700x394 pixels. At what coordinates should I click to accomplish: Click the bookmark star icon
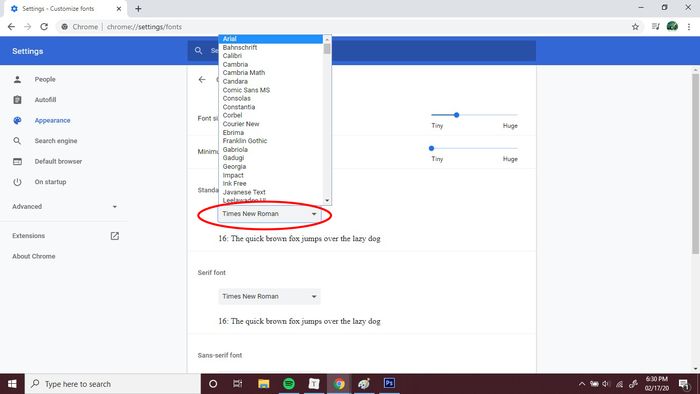pyautogui.click(x=635, y=27)
